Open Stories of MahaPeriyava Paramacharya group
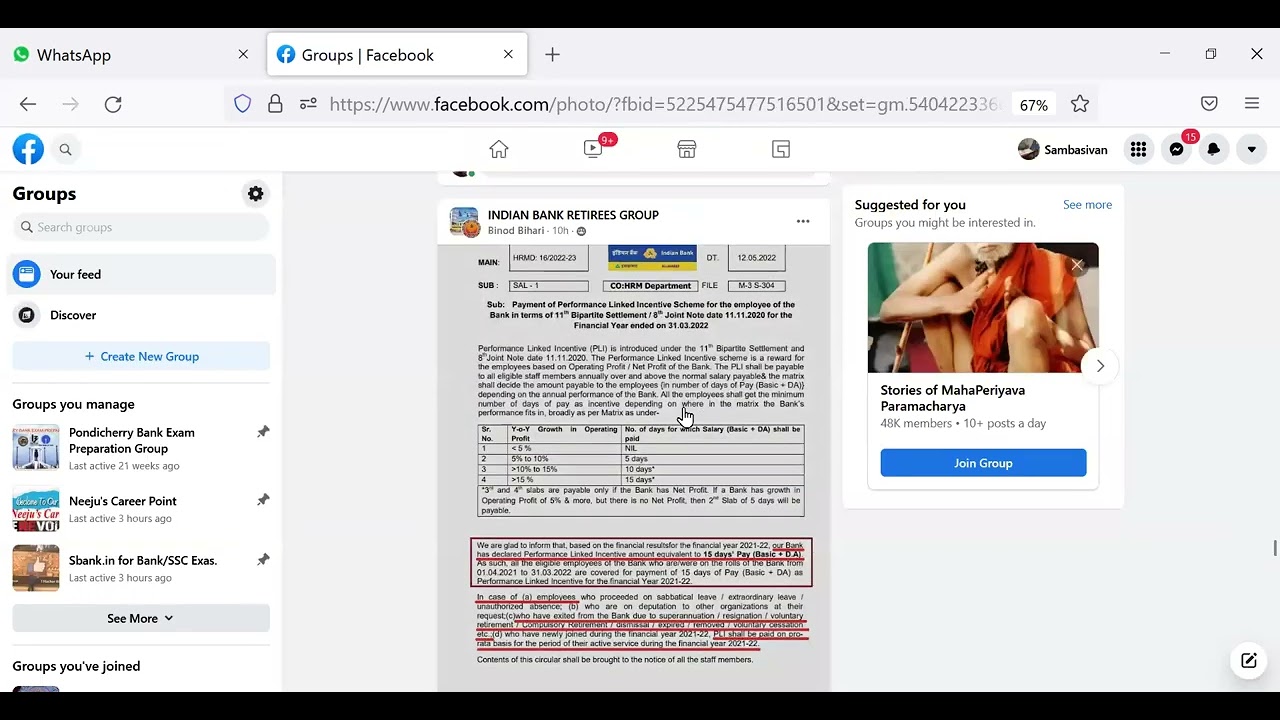 point(953,398)
